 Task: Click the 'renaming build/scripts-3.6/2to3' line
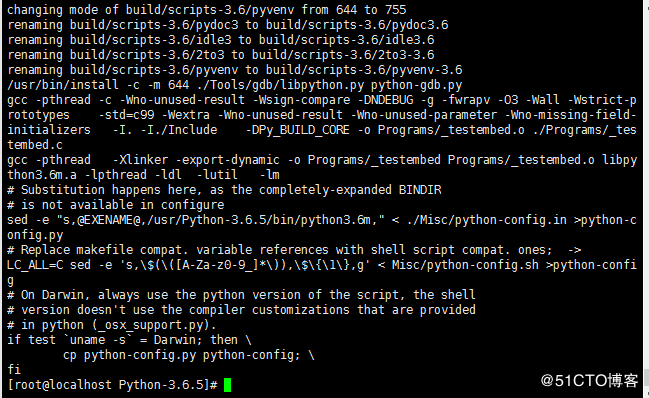[221, 55]
